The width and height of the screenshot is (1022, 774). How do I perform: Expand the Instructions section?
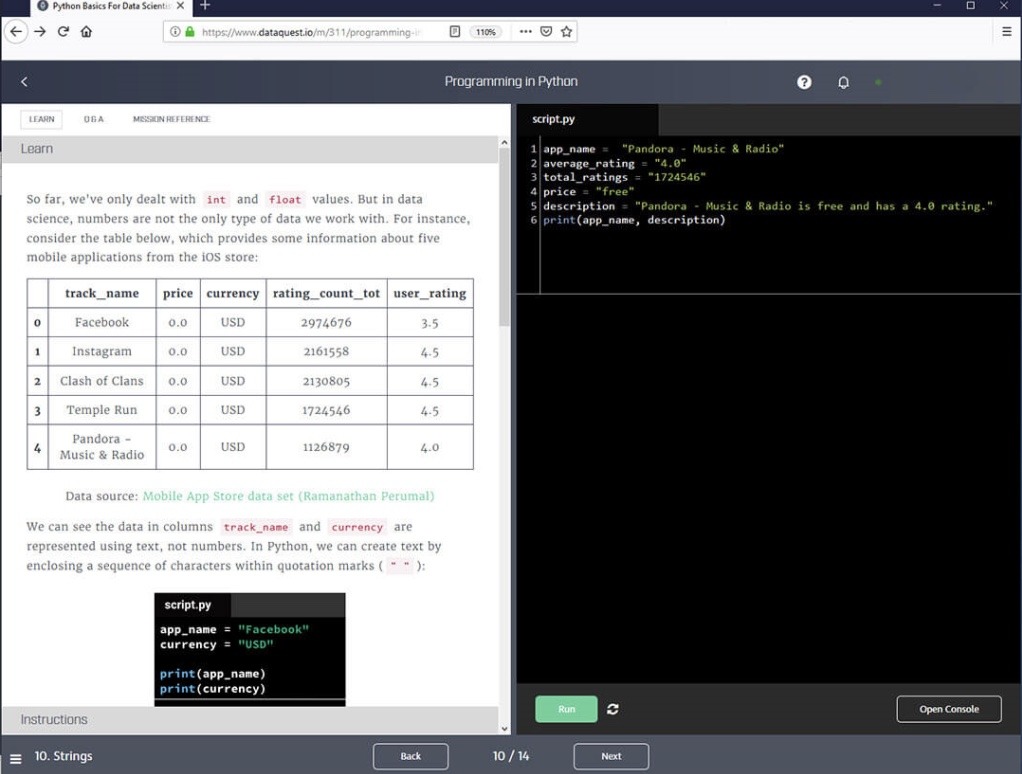click(250, 720)
